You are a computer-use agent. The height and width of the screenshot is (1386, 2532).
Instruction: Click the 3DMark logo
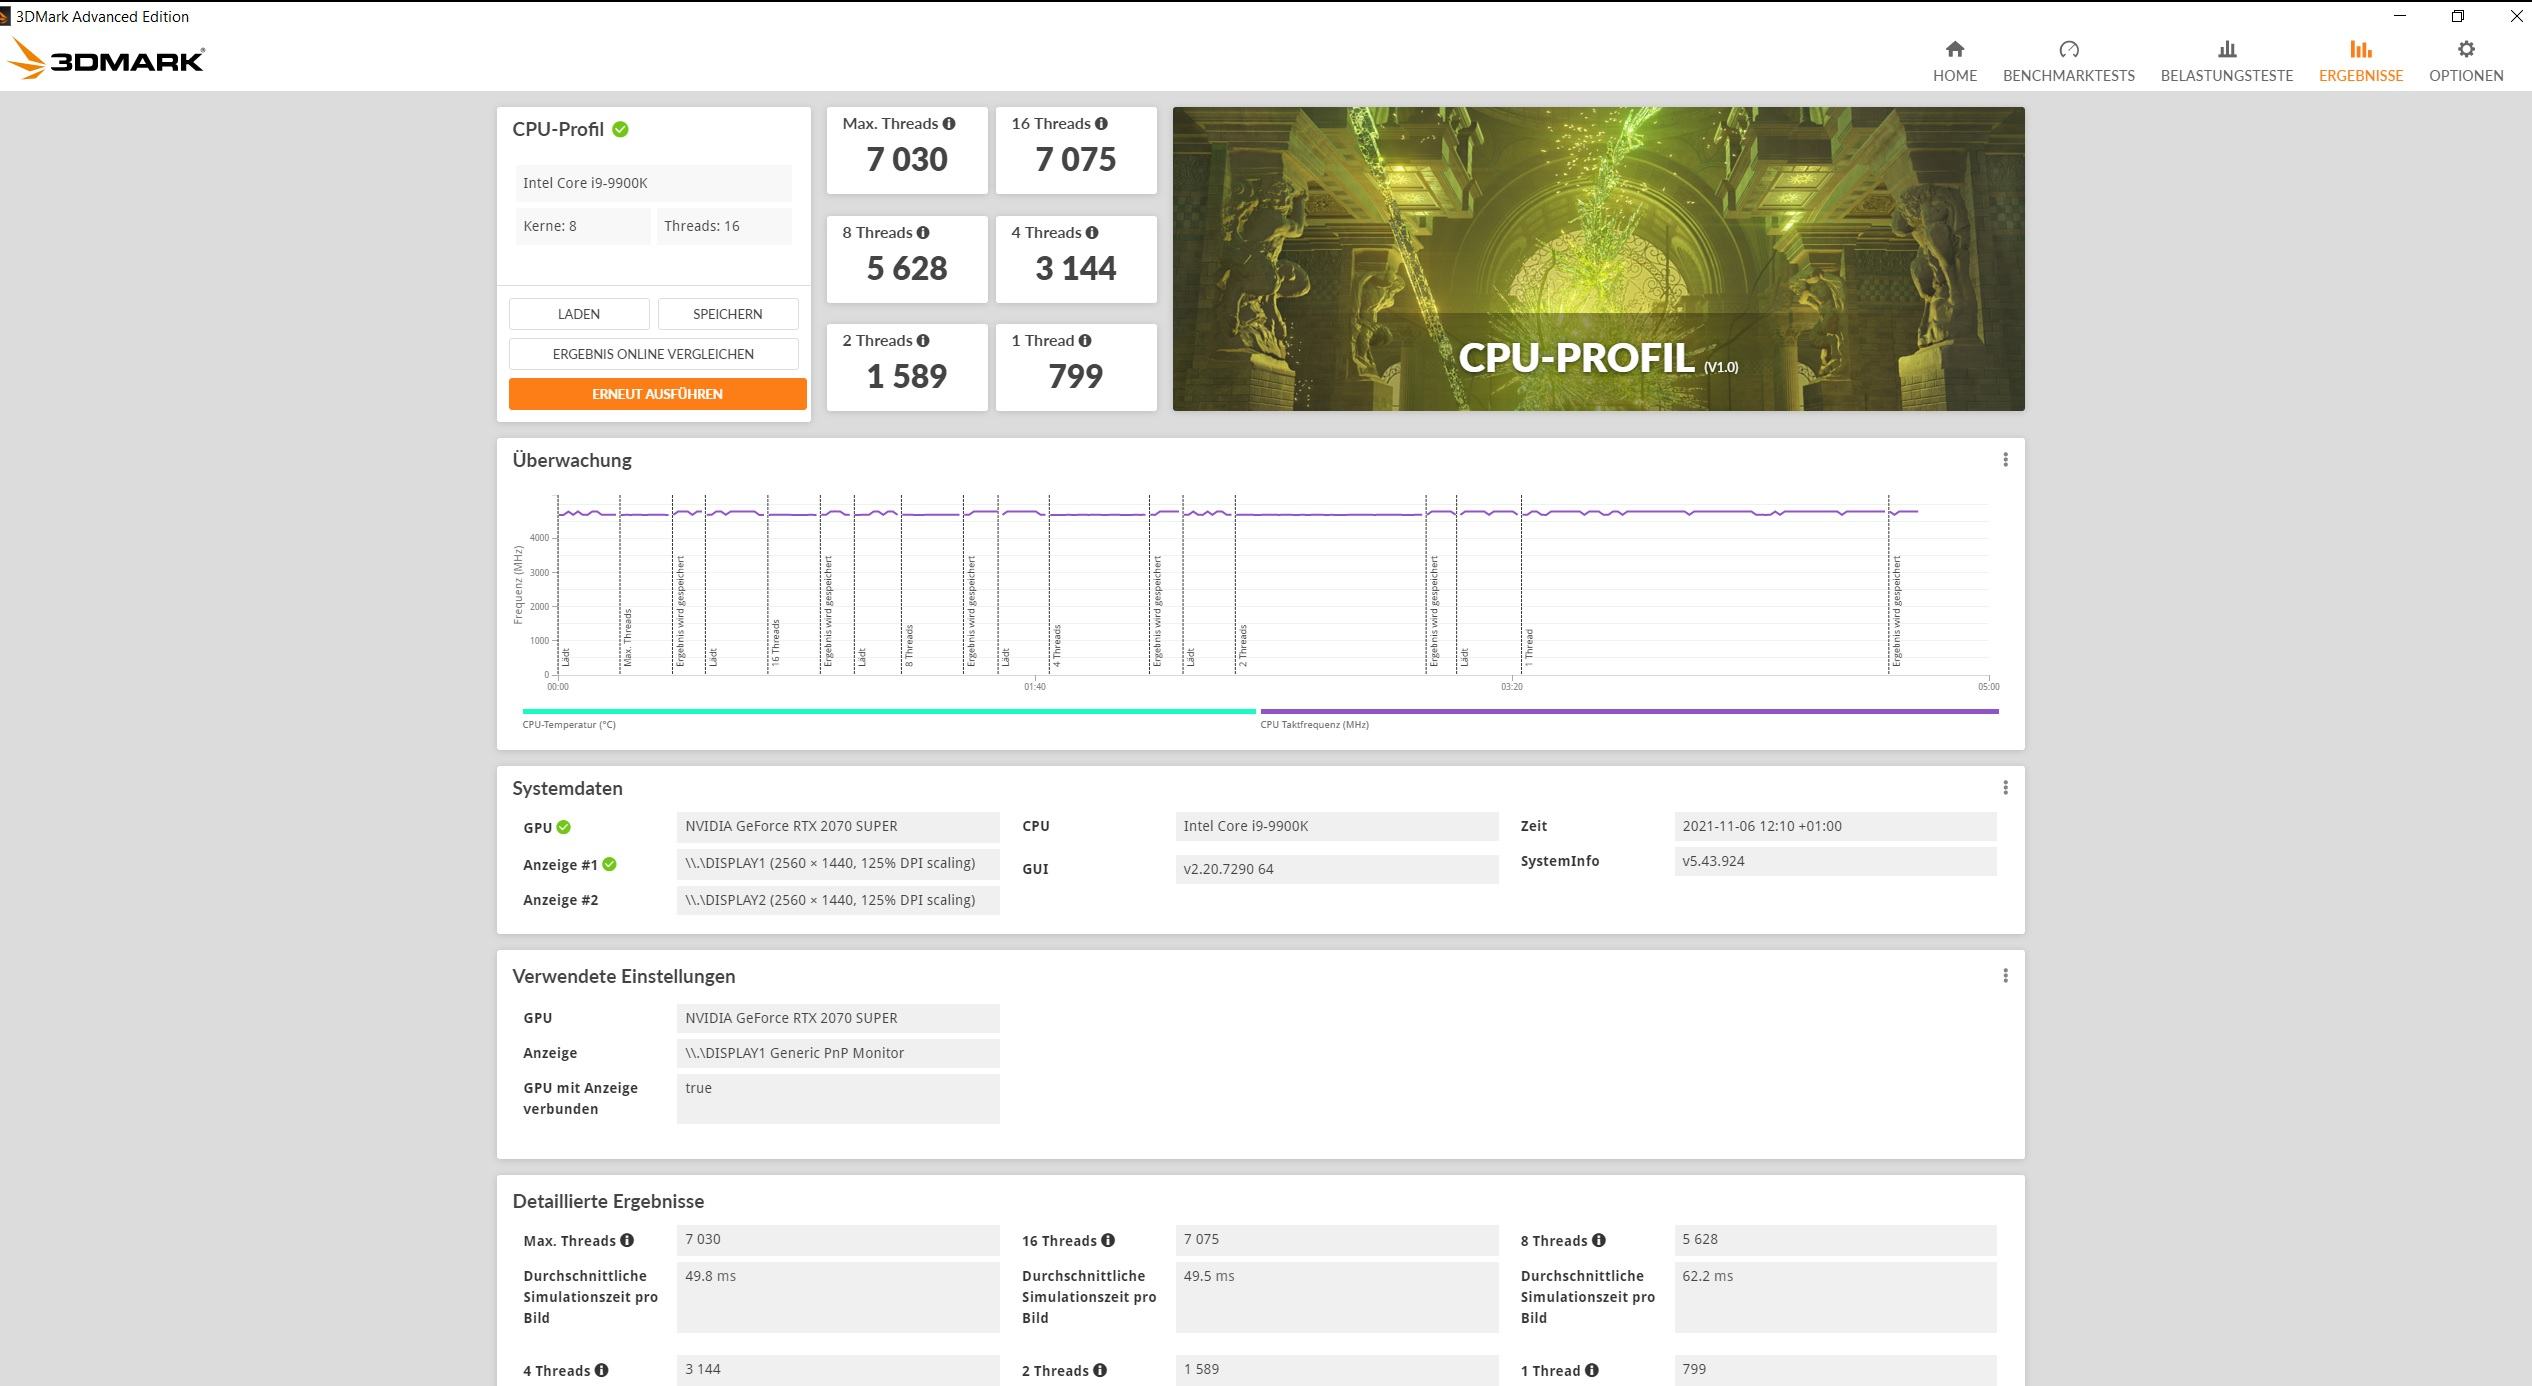(x=106, y=60)
